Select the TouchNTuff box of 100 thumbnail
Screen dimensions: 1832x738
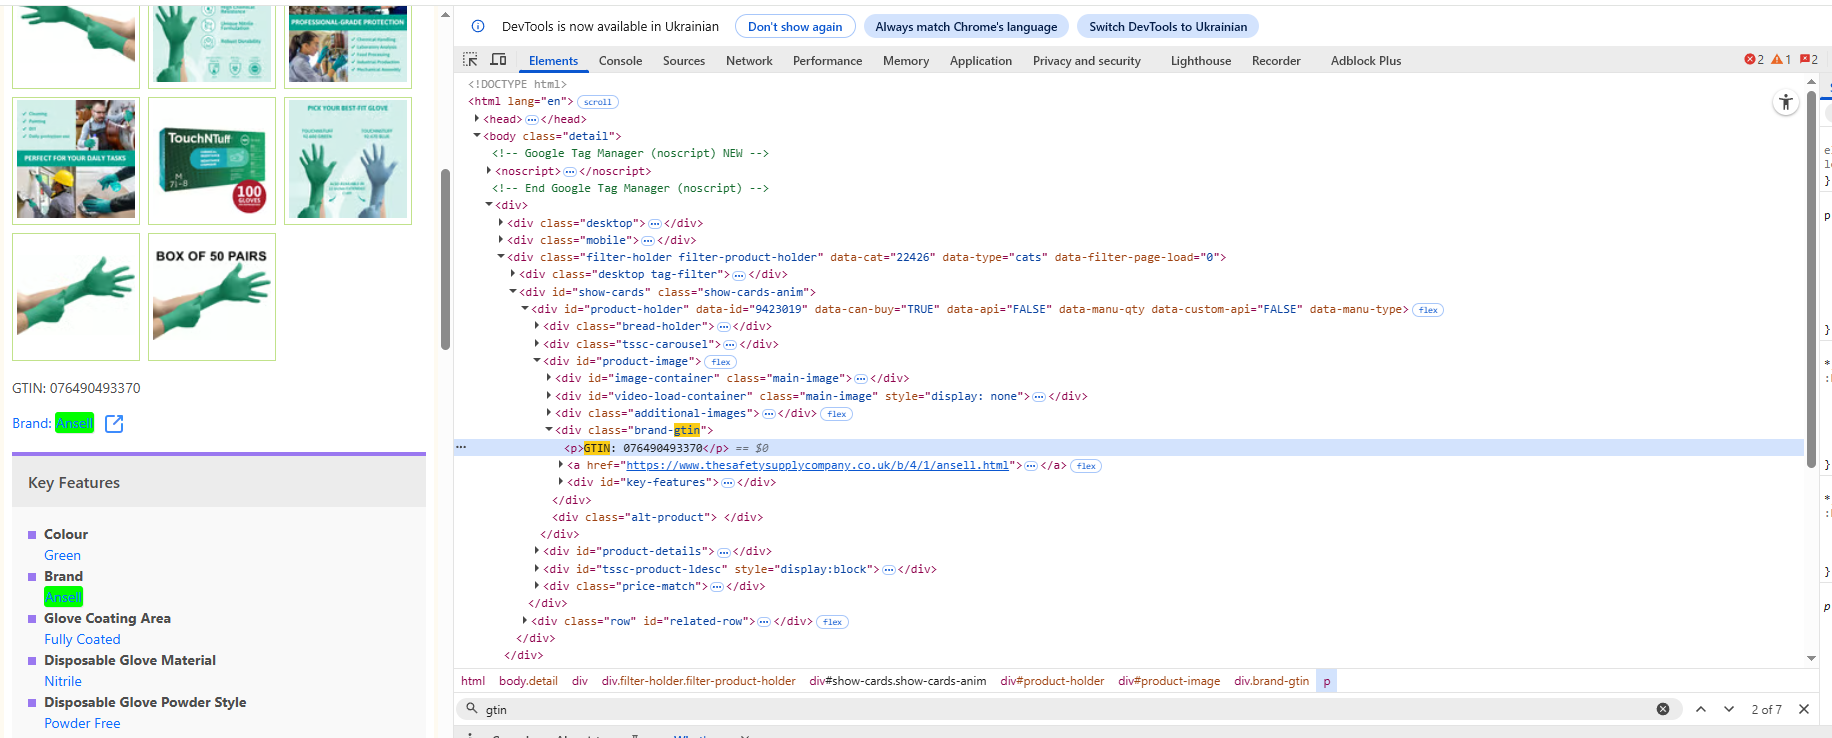click(212, 161)
